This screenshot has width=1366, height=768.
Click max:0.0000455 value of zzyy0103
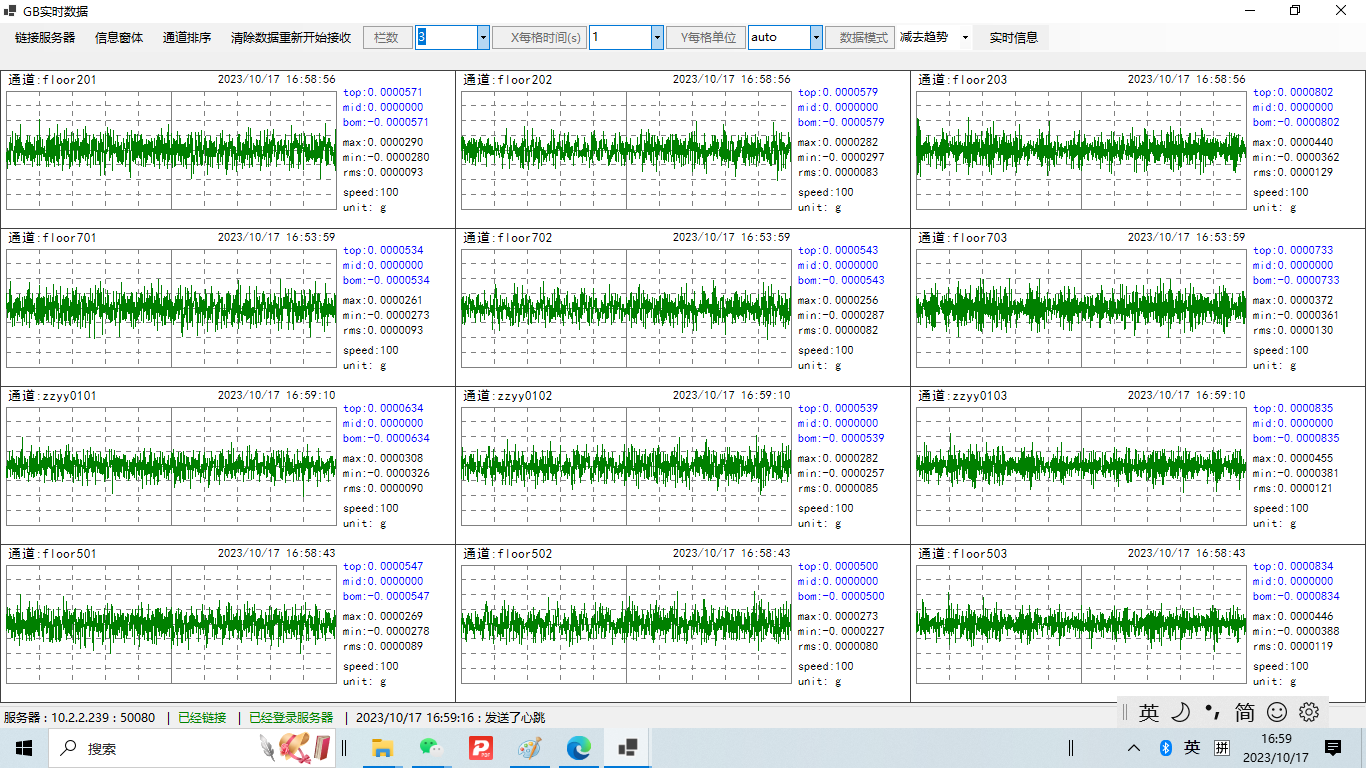pyautogui.click(x=1293, y=458)
